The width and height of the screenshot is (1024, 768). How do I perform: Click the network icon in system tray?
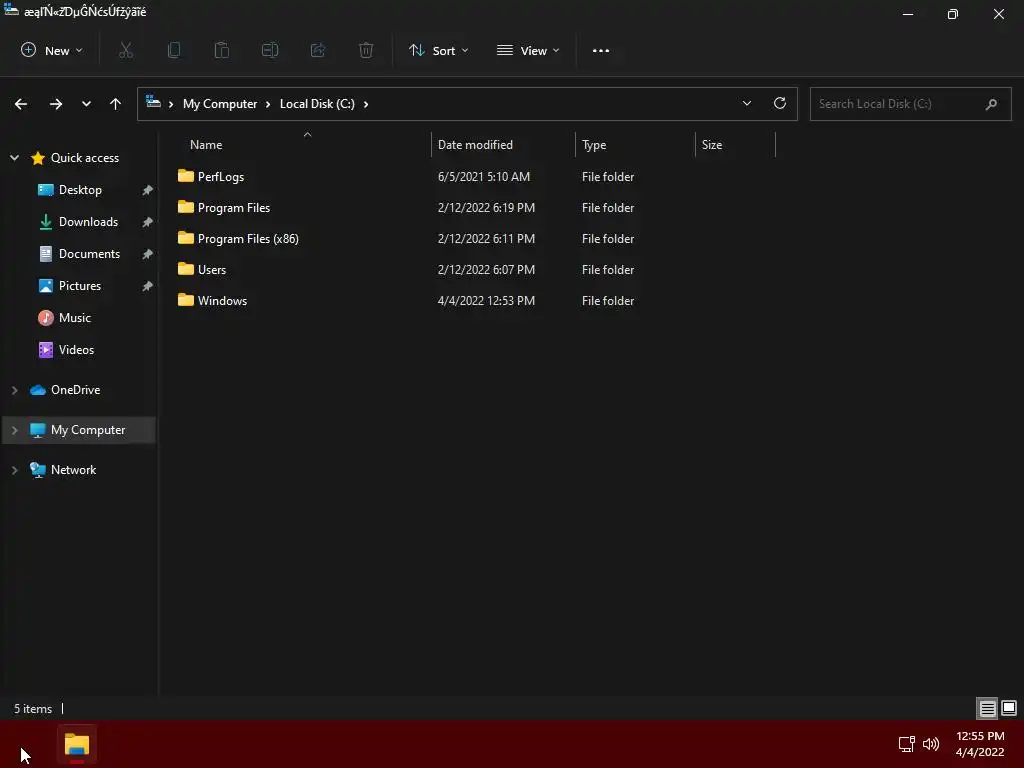tap(906, 744)
